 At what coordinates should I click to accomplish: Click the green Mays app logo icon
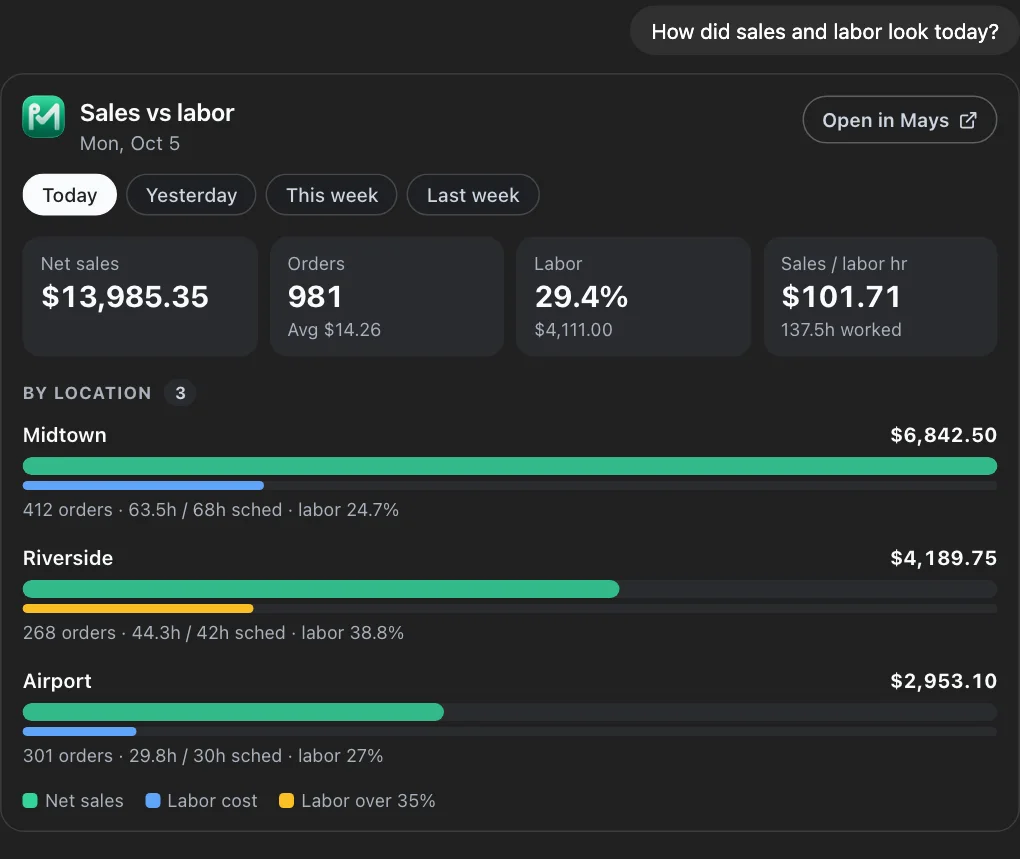(44, 117)
